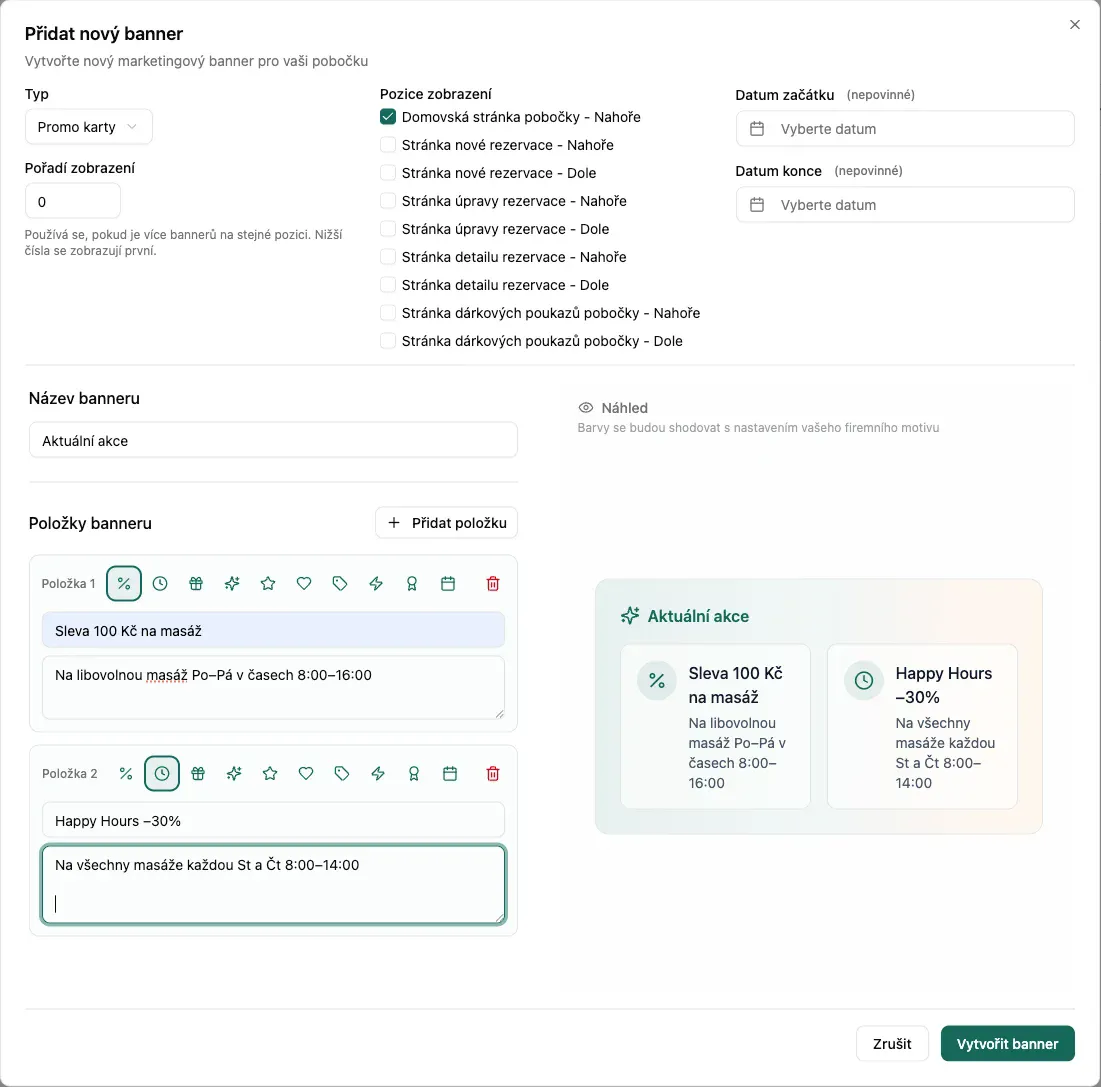
Task: Uncheck Domovská stránka pobočky - Nahoře
Action: [x=388, y=117]
